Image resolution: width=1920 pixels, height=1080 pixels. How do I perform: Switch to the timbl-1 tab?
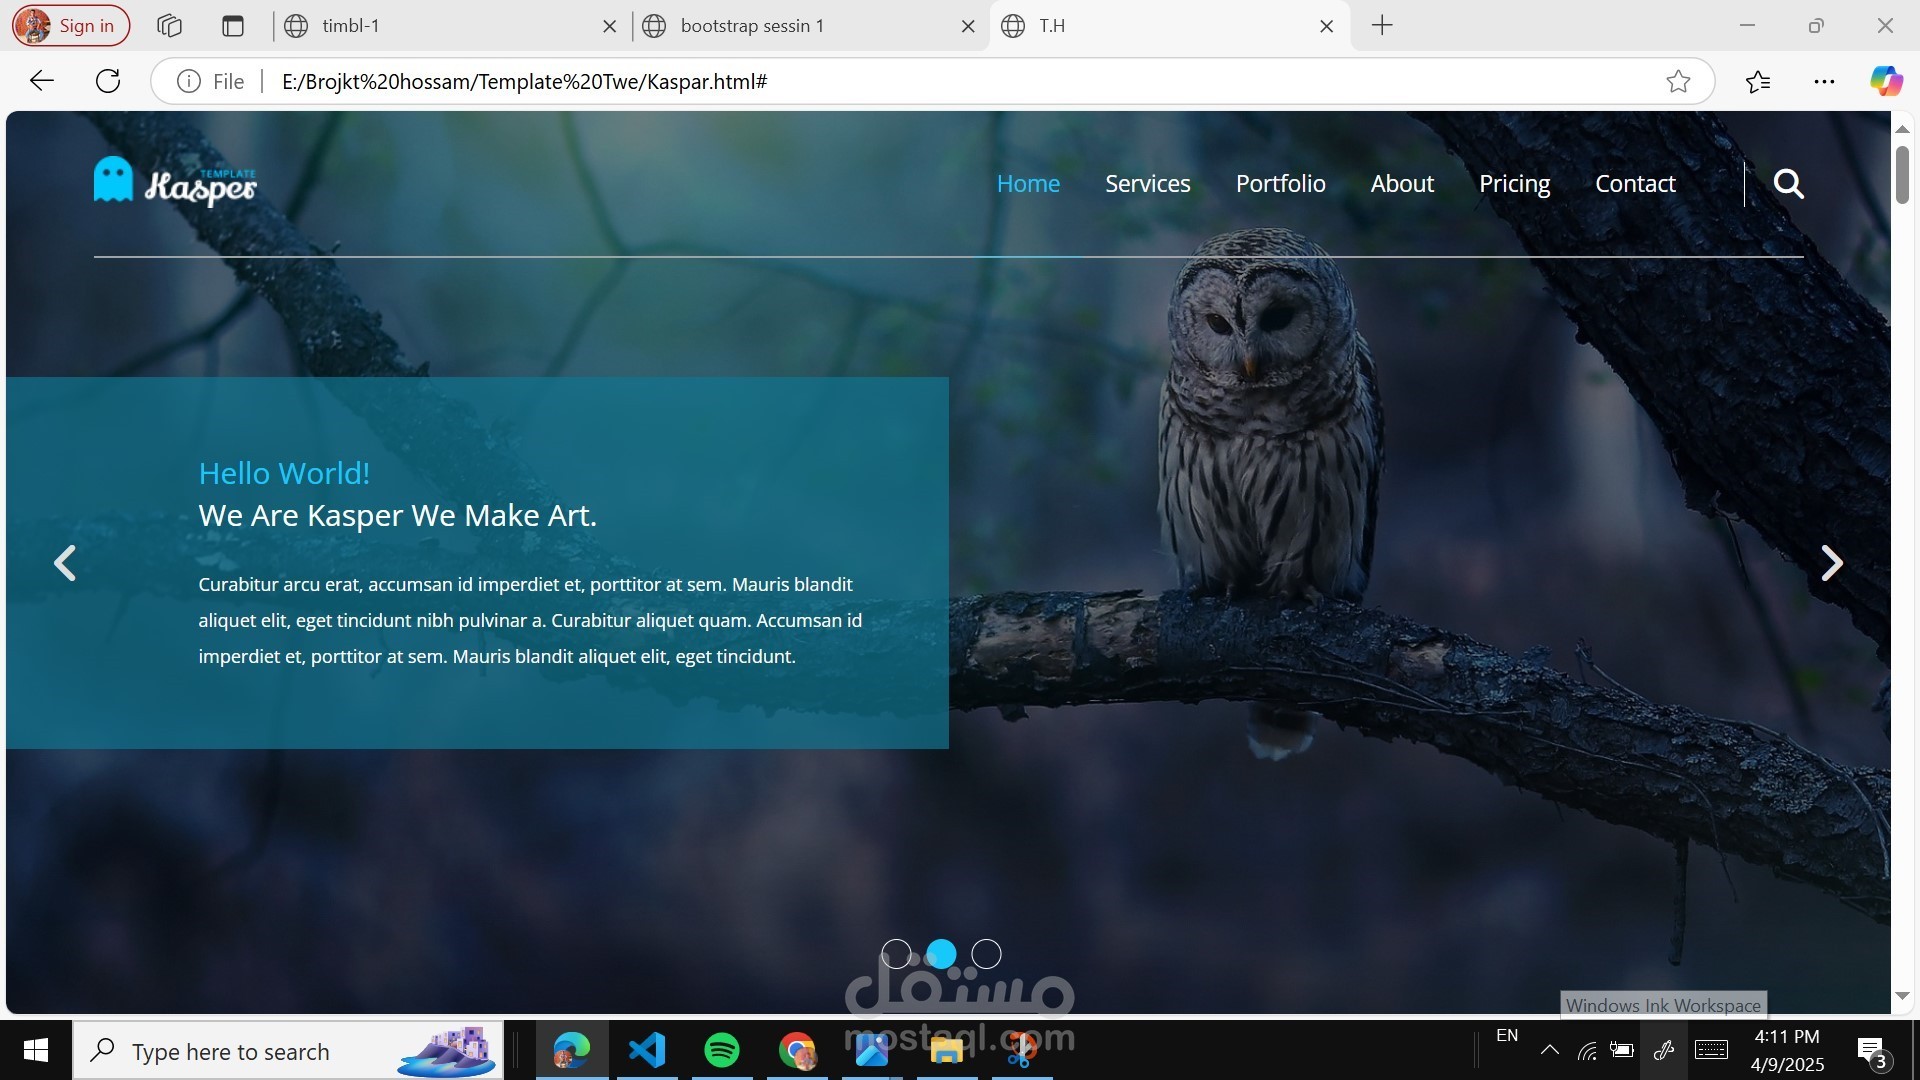pyautogui.click(x=450, y=26)
